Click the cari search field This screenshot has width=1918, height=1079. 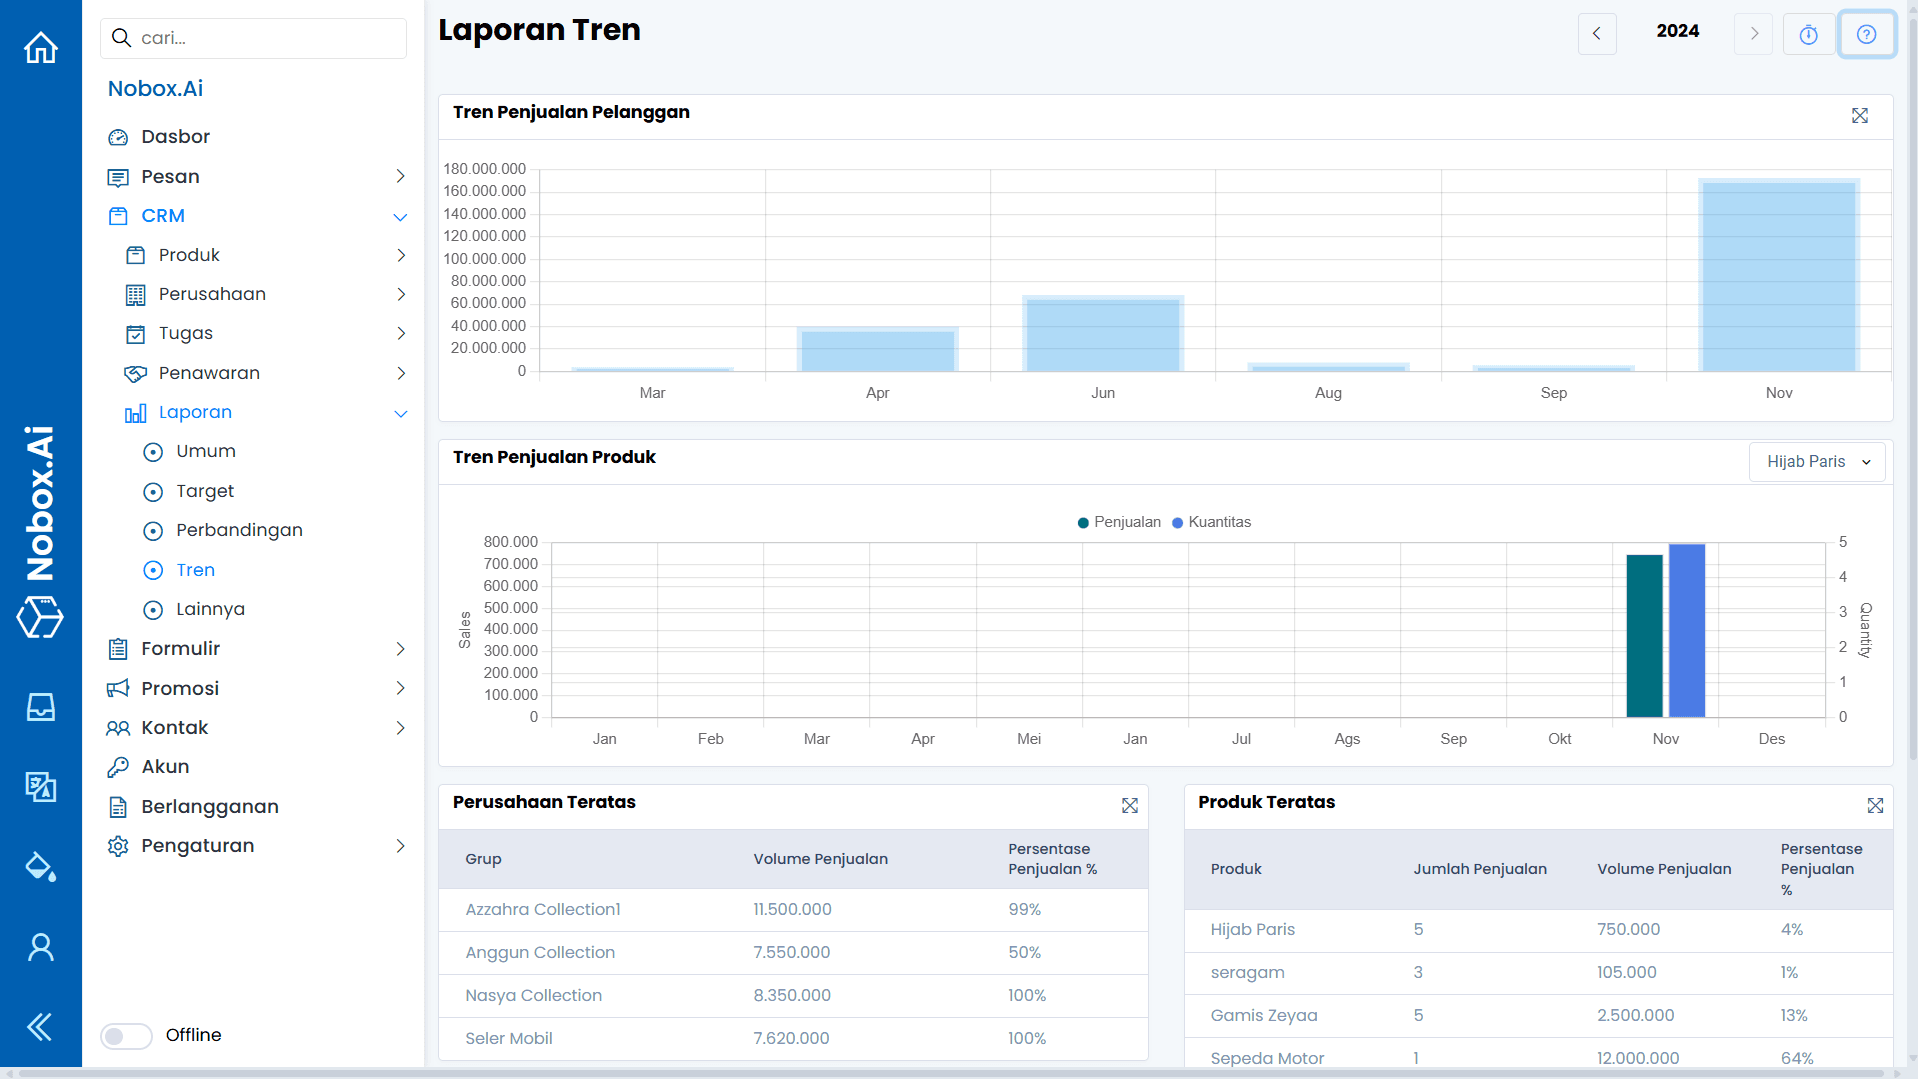[x=253, y=38]
